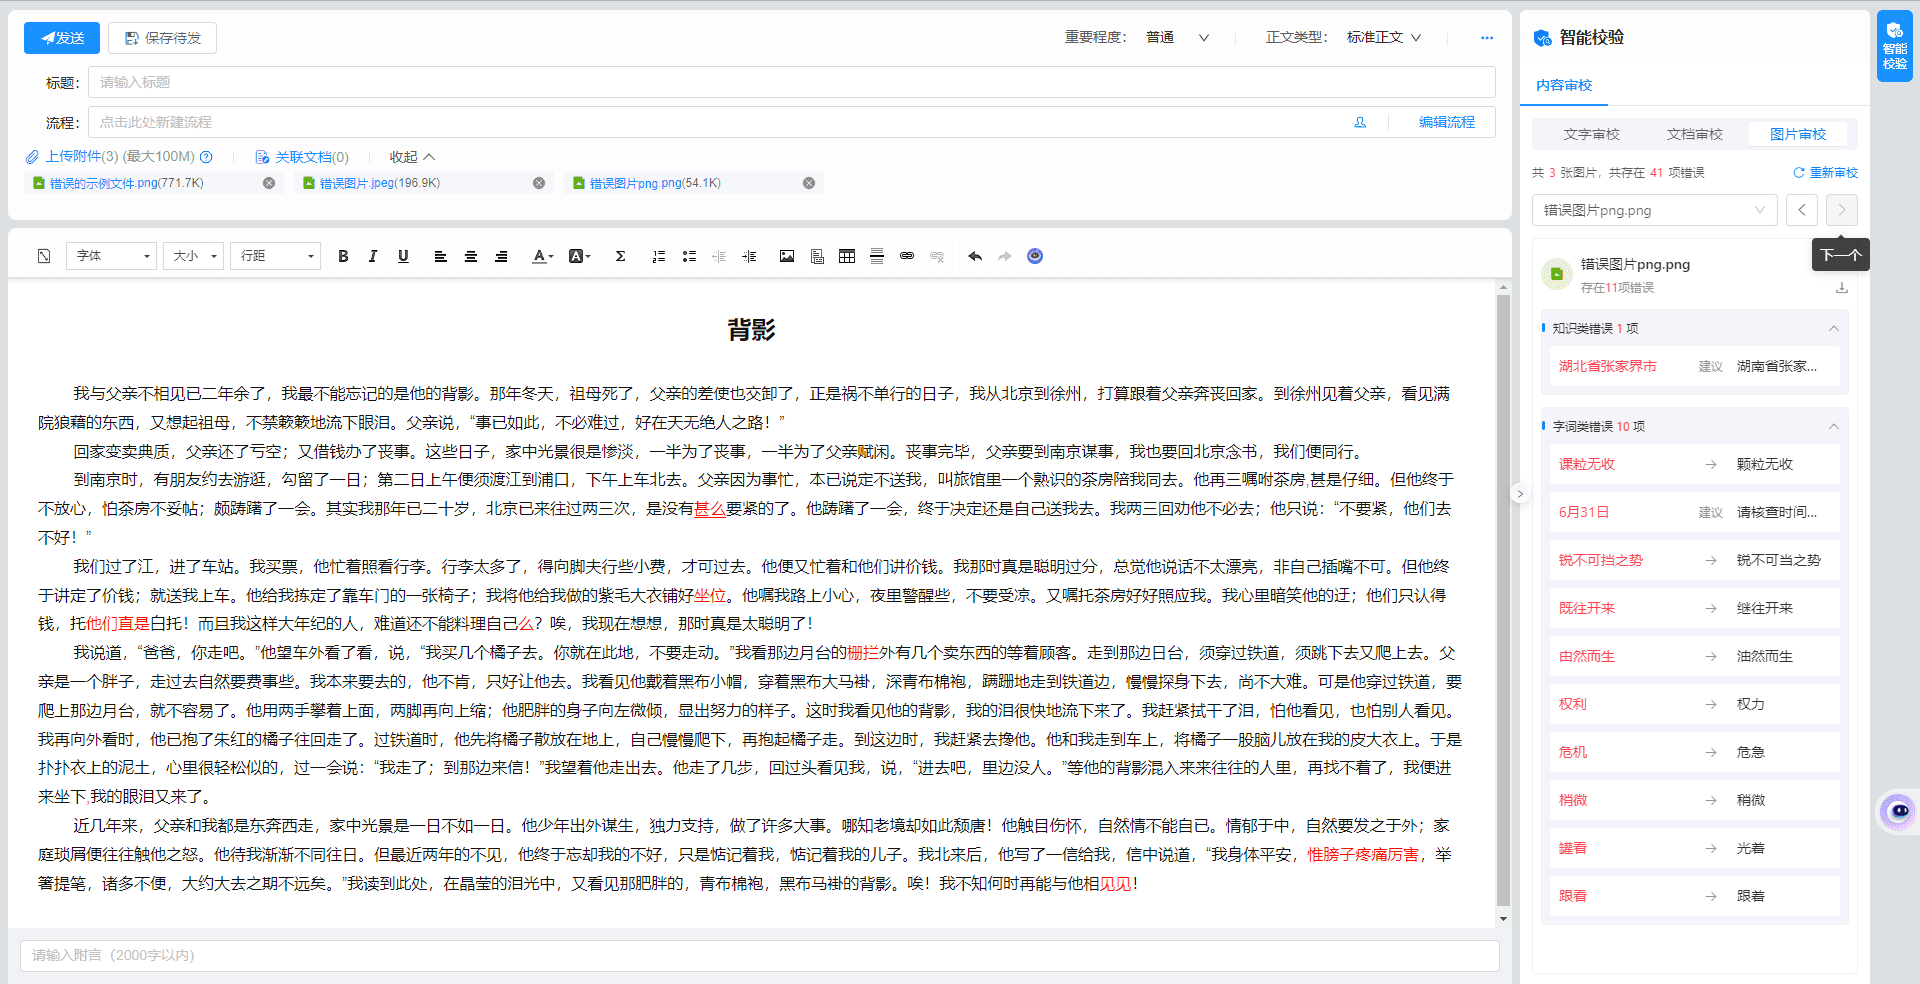This screenshot has width=1920, height=984.
Task: Click the Sigma formula icon
Action: point(620,256)
